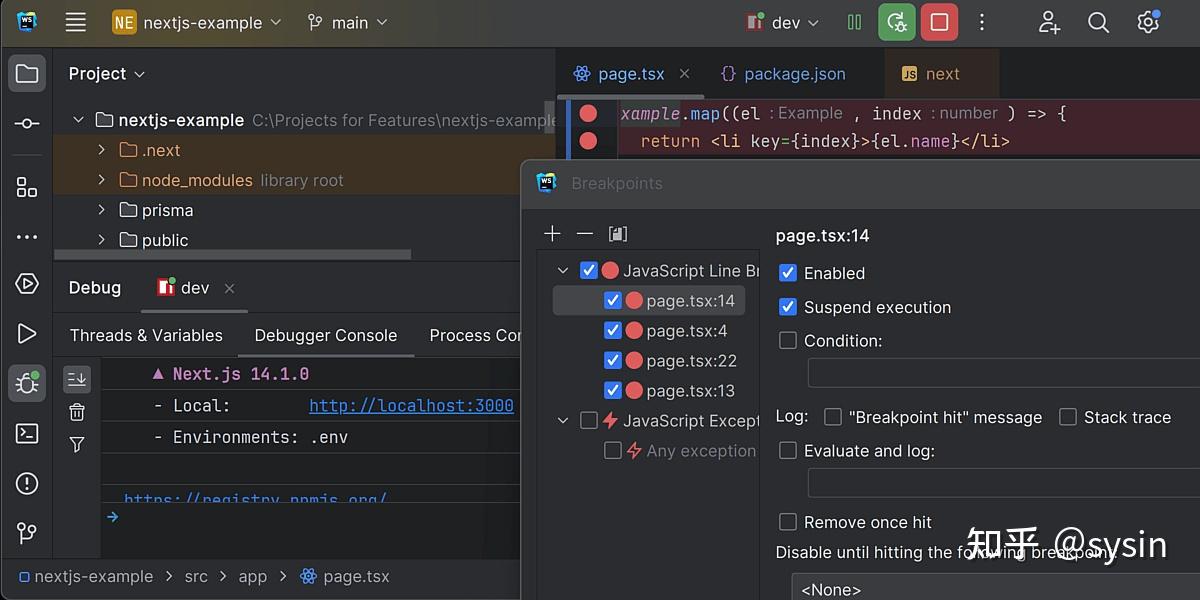Close the page.tsx editor tab
The width and height of the screenshot is (1200, 600).
coord(685,74)
